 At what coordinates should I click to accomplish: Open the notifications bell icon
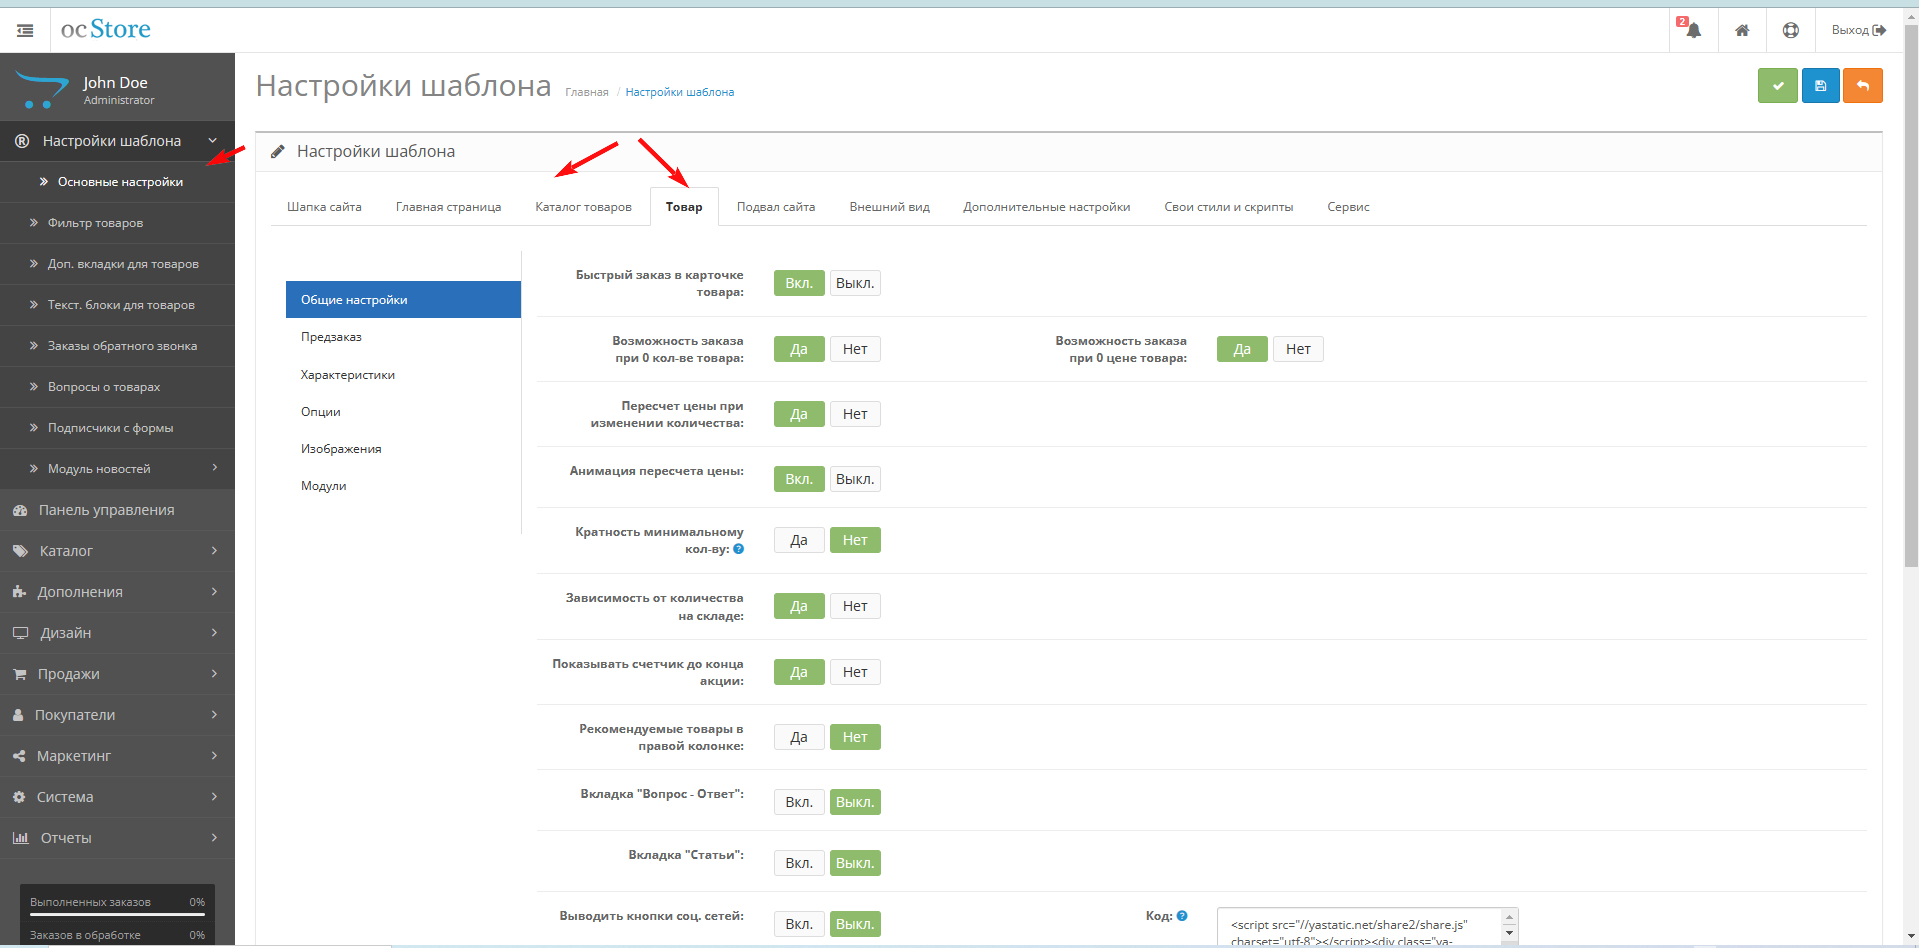click(x=1693, y=30)
